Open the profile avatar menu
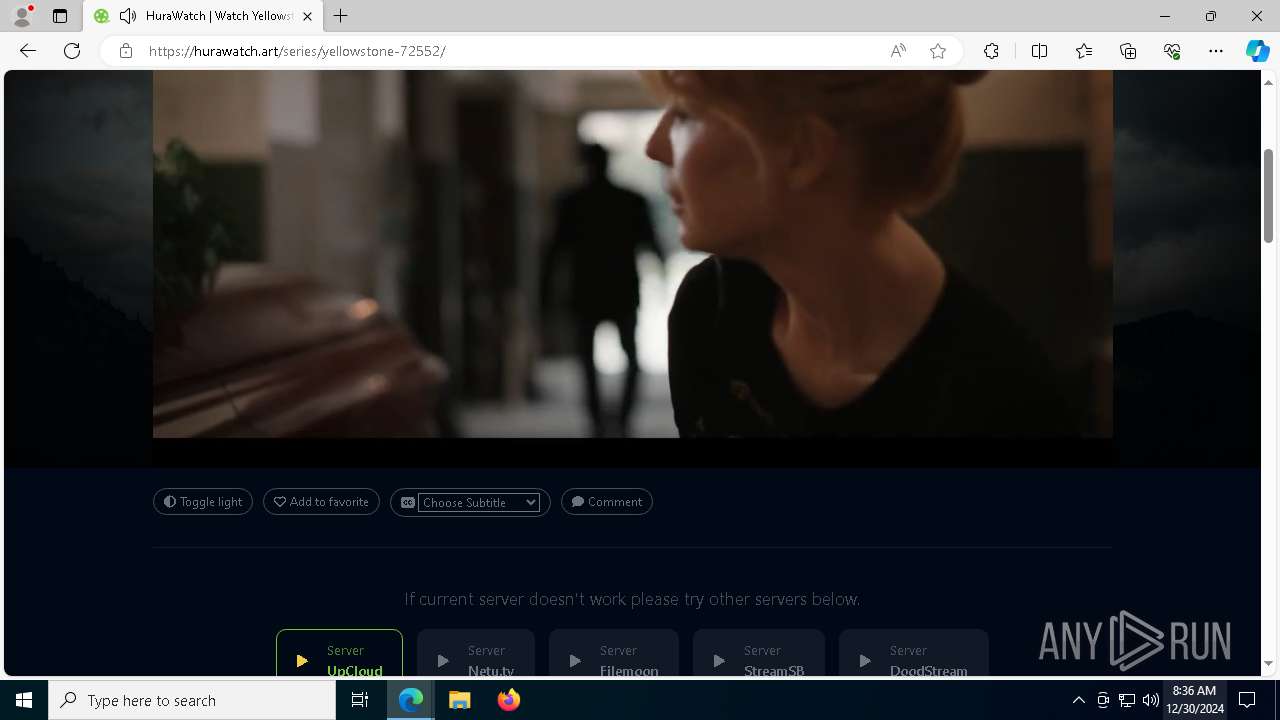1280x720 pixels. [x=22, y=16]
